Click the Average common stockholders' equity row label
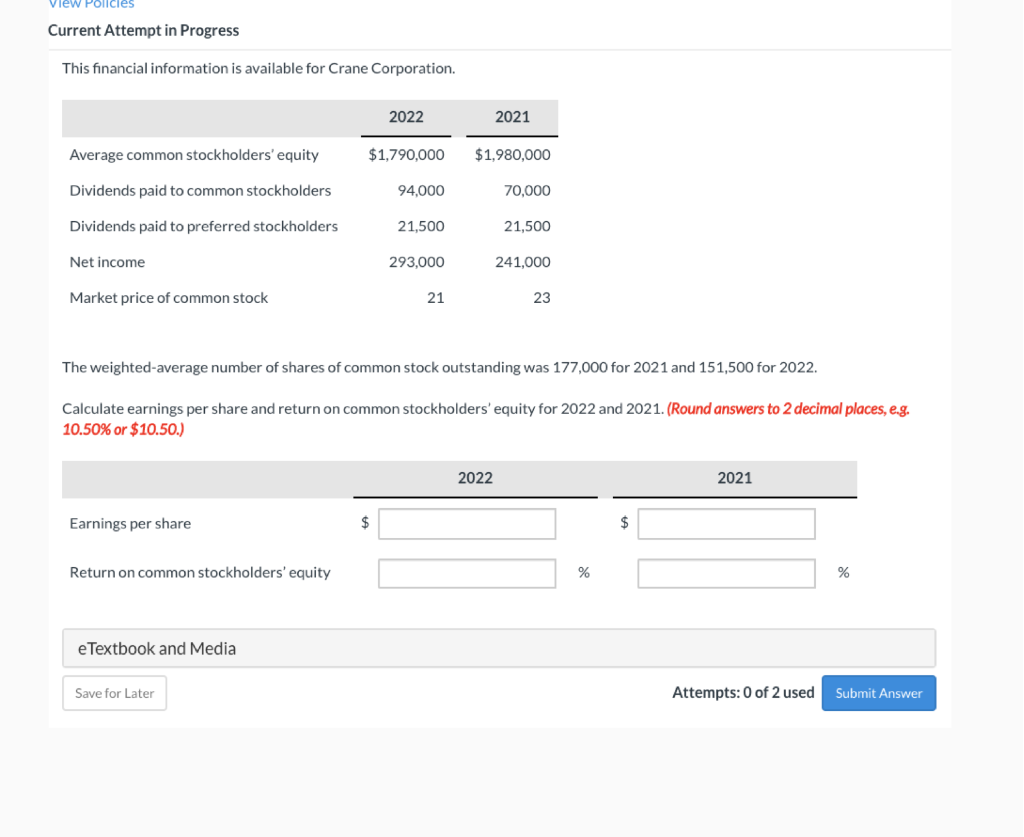1024x837 pixels. 193,154
